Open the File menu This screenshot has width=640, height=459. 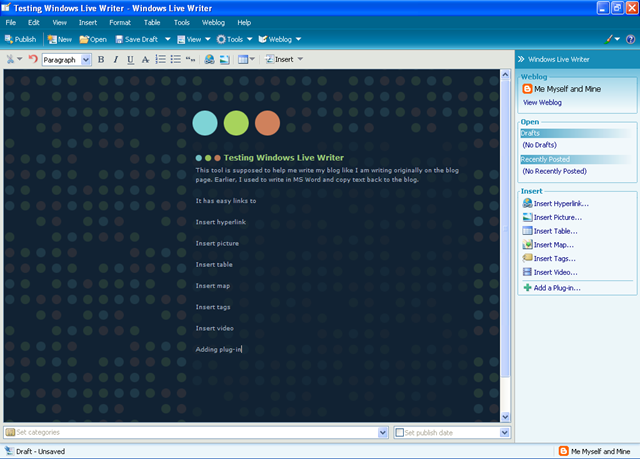pyautogui.click(x=11, y=22)
